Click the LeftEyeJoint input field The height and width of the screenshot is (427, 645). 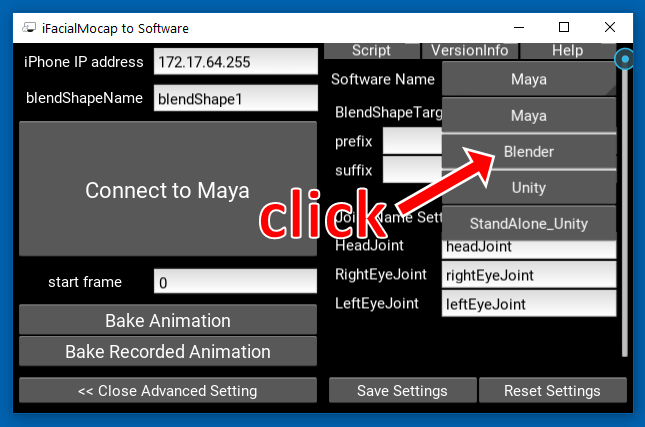(x=529, y=304)
